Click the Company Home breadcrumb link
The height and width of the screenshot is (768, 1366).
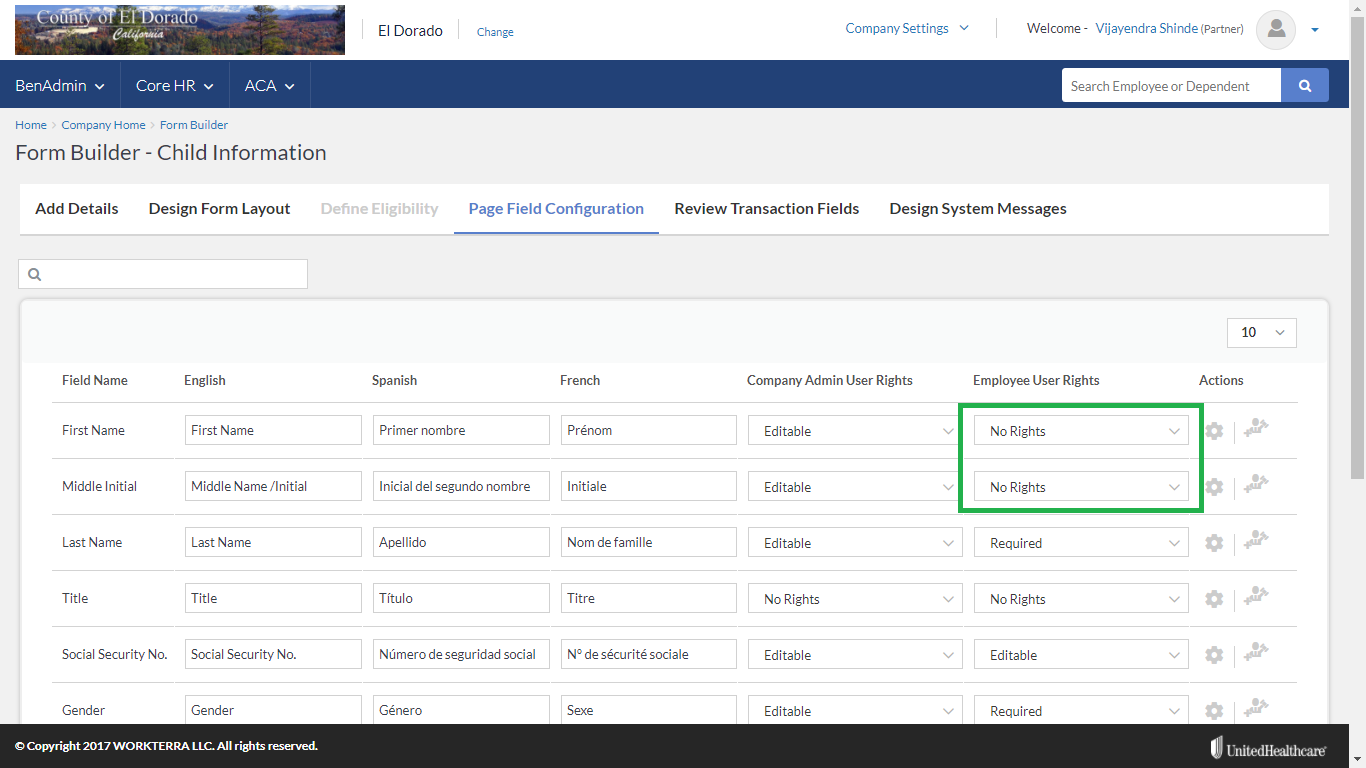pyautogui.click(x=103, y=125)
